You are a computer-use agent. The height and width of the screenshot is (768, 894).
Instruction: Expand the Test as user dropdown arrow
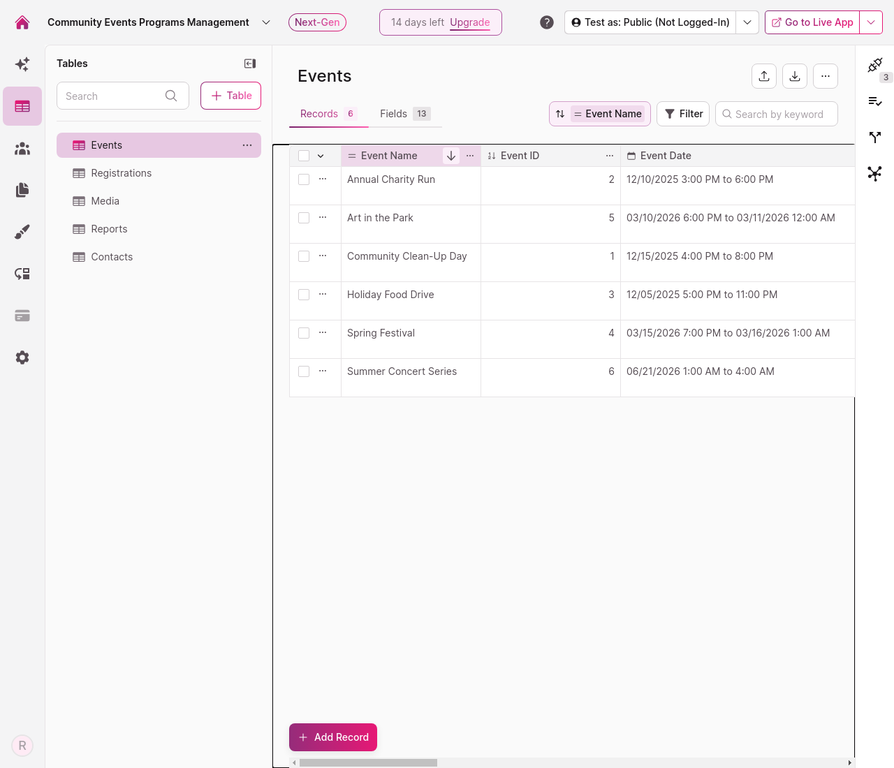[747, 22]
